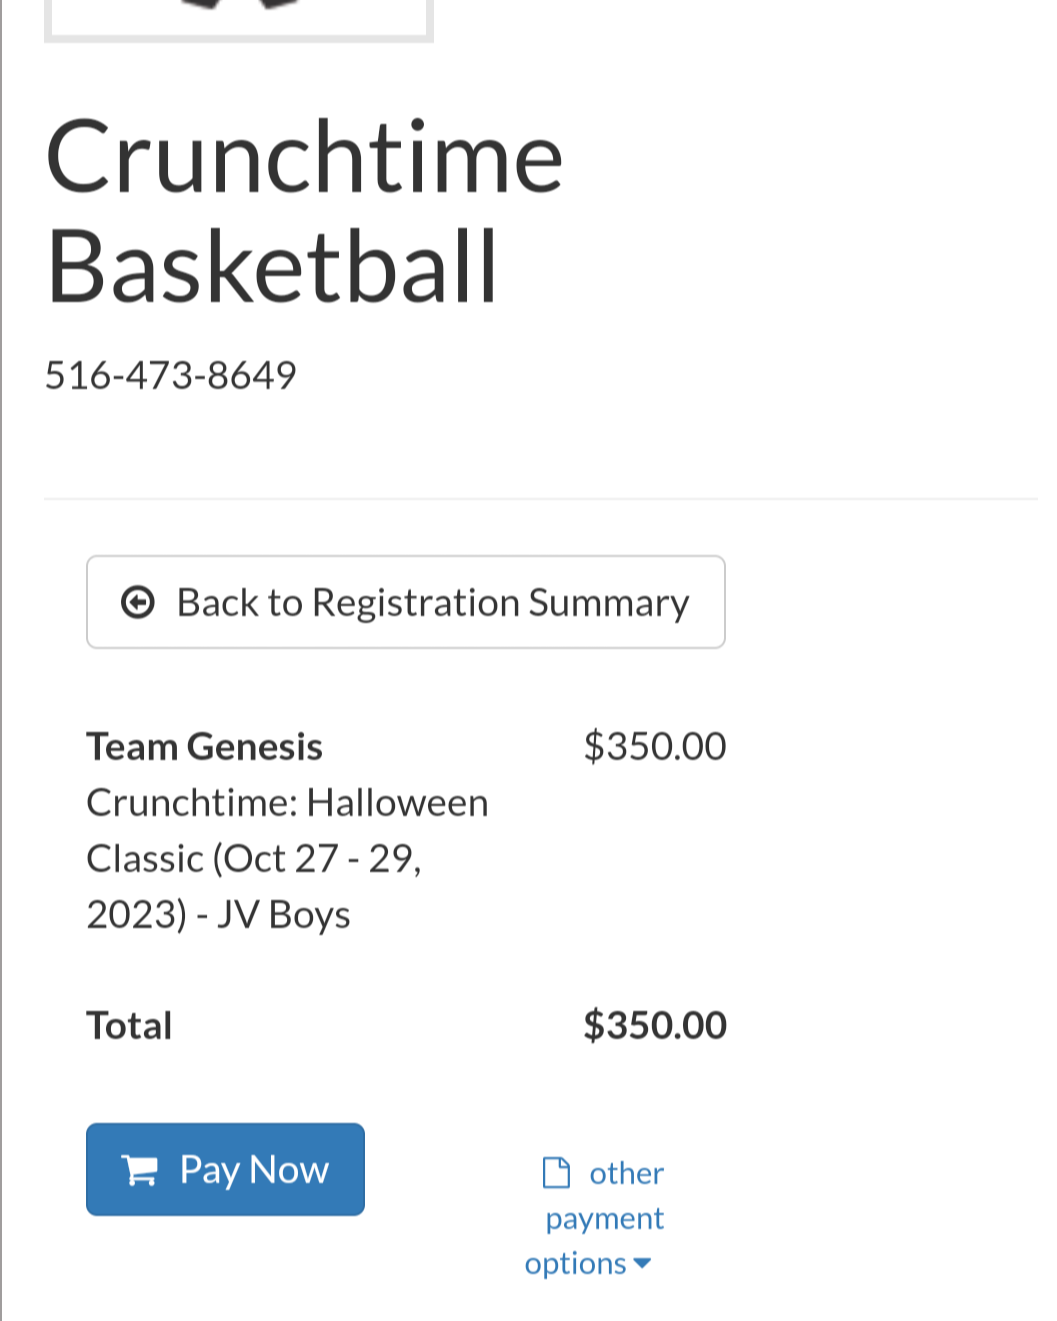Click the Team Genesis item name
Viewport: 1057px width, 1321px height.
205,747
